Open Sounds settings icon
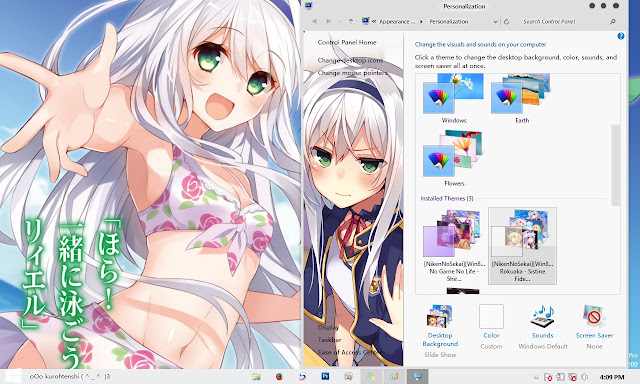This screenshot has height=384, width=640. pyautogui.click(x=542, y=317)
